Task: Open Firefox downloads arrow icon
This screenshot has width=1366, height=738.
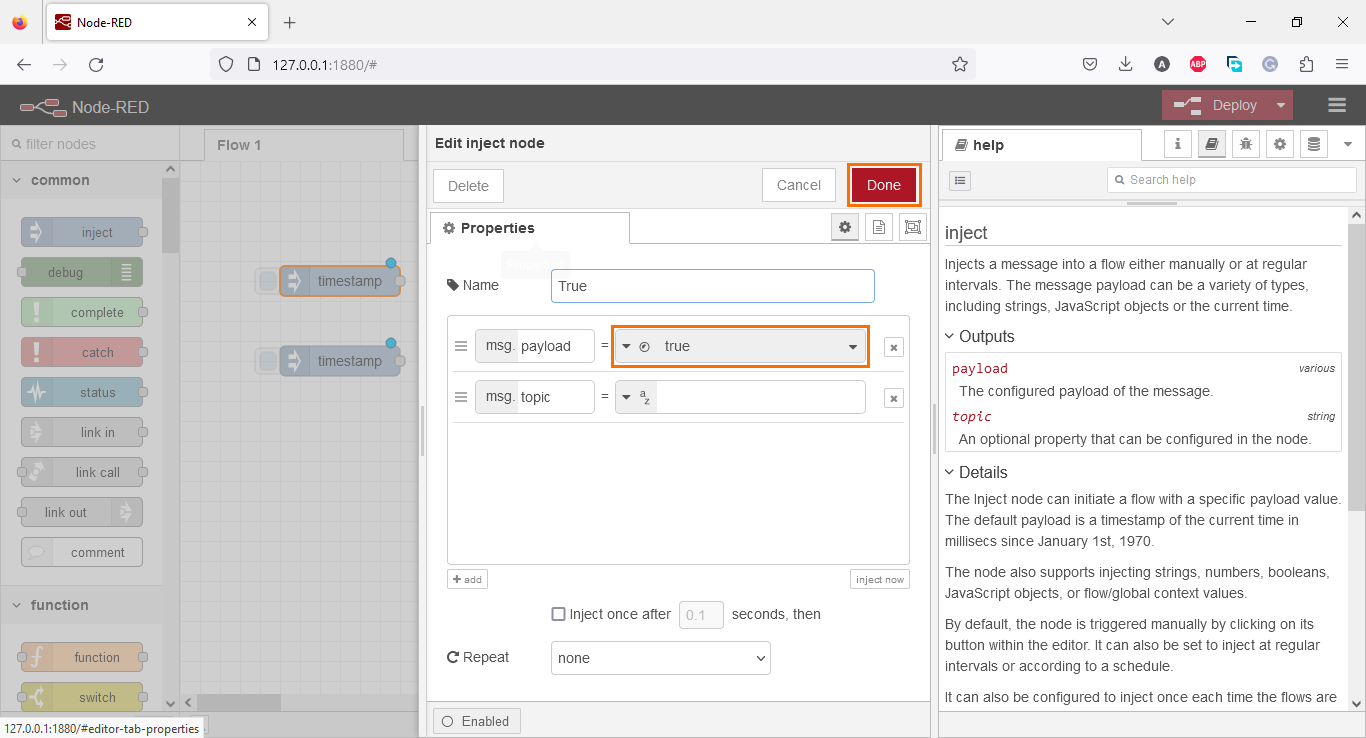Action: point(1125,64)
